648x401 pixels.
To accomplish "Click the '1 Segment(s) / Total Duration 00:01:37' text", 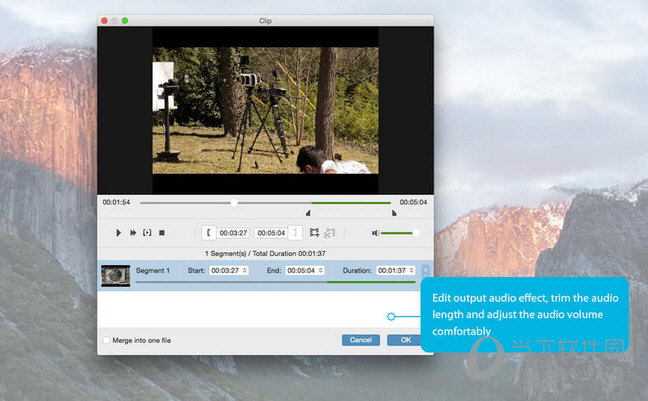I will [x=265, y=253].
